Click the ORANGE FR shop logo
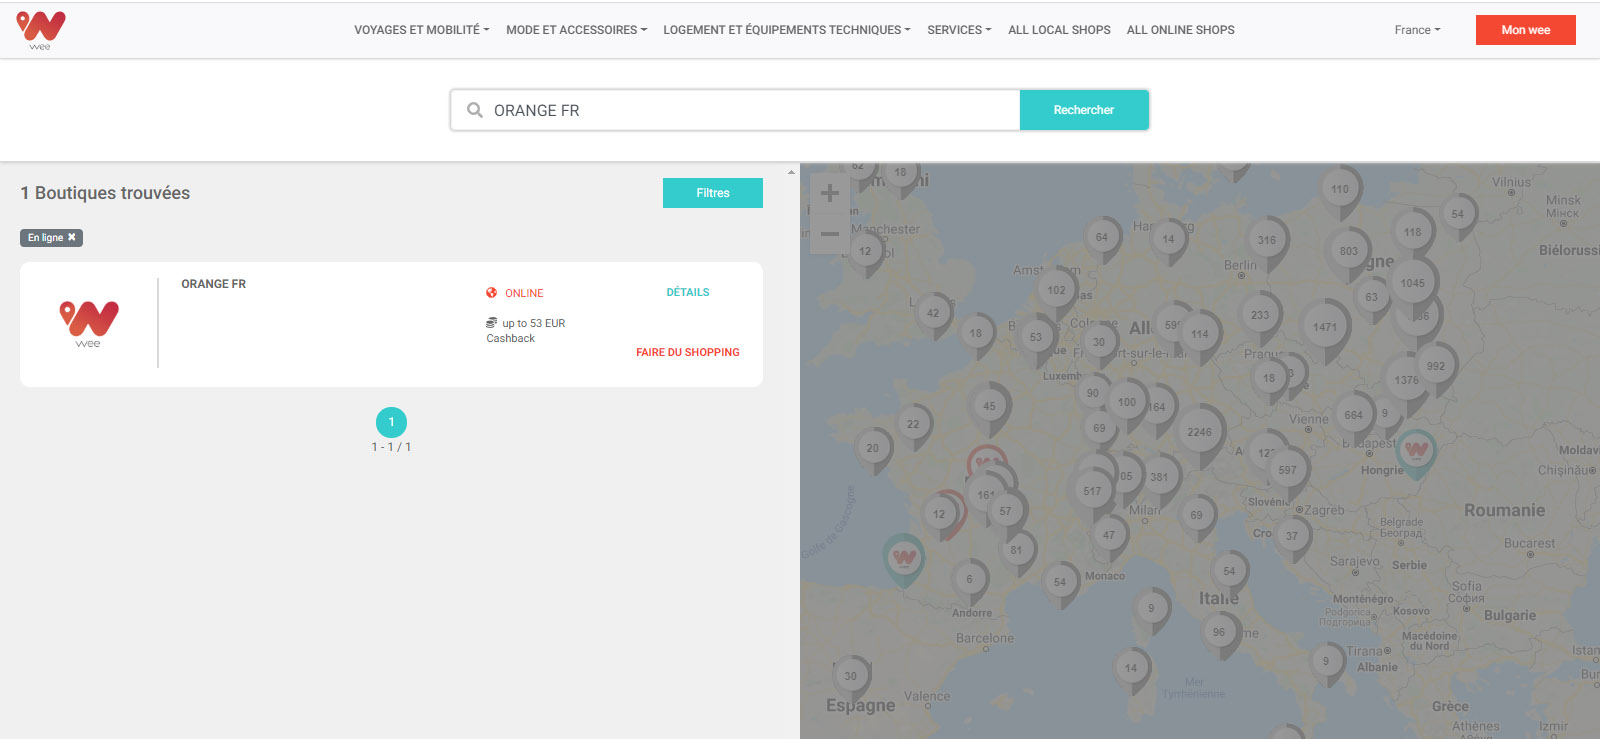1600x739 pixels. [x=89, y=324]
